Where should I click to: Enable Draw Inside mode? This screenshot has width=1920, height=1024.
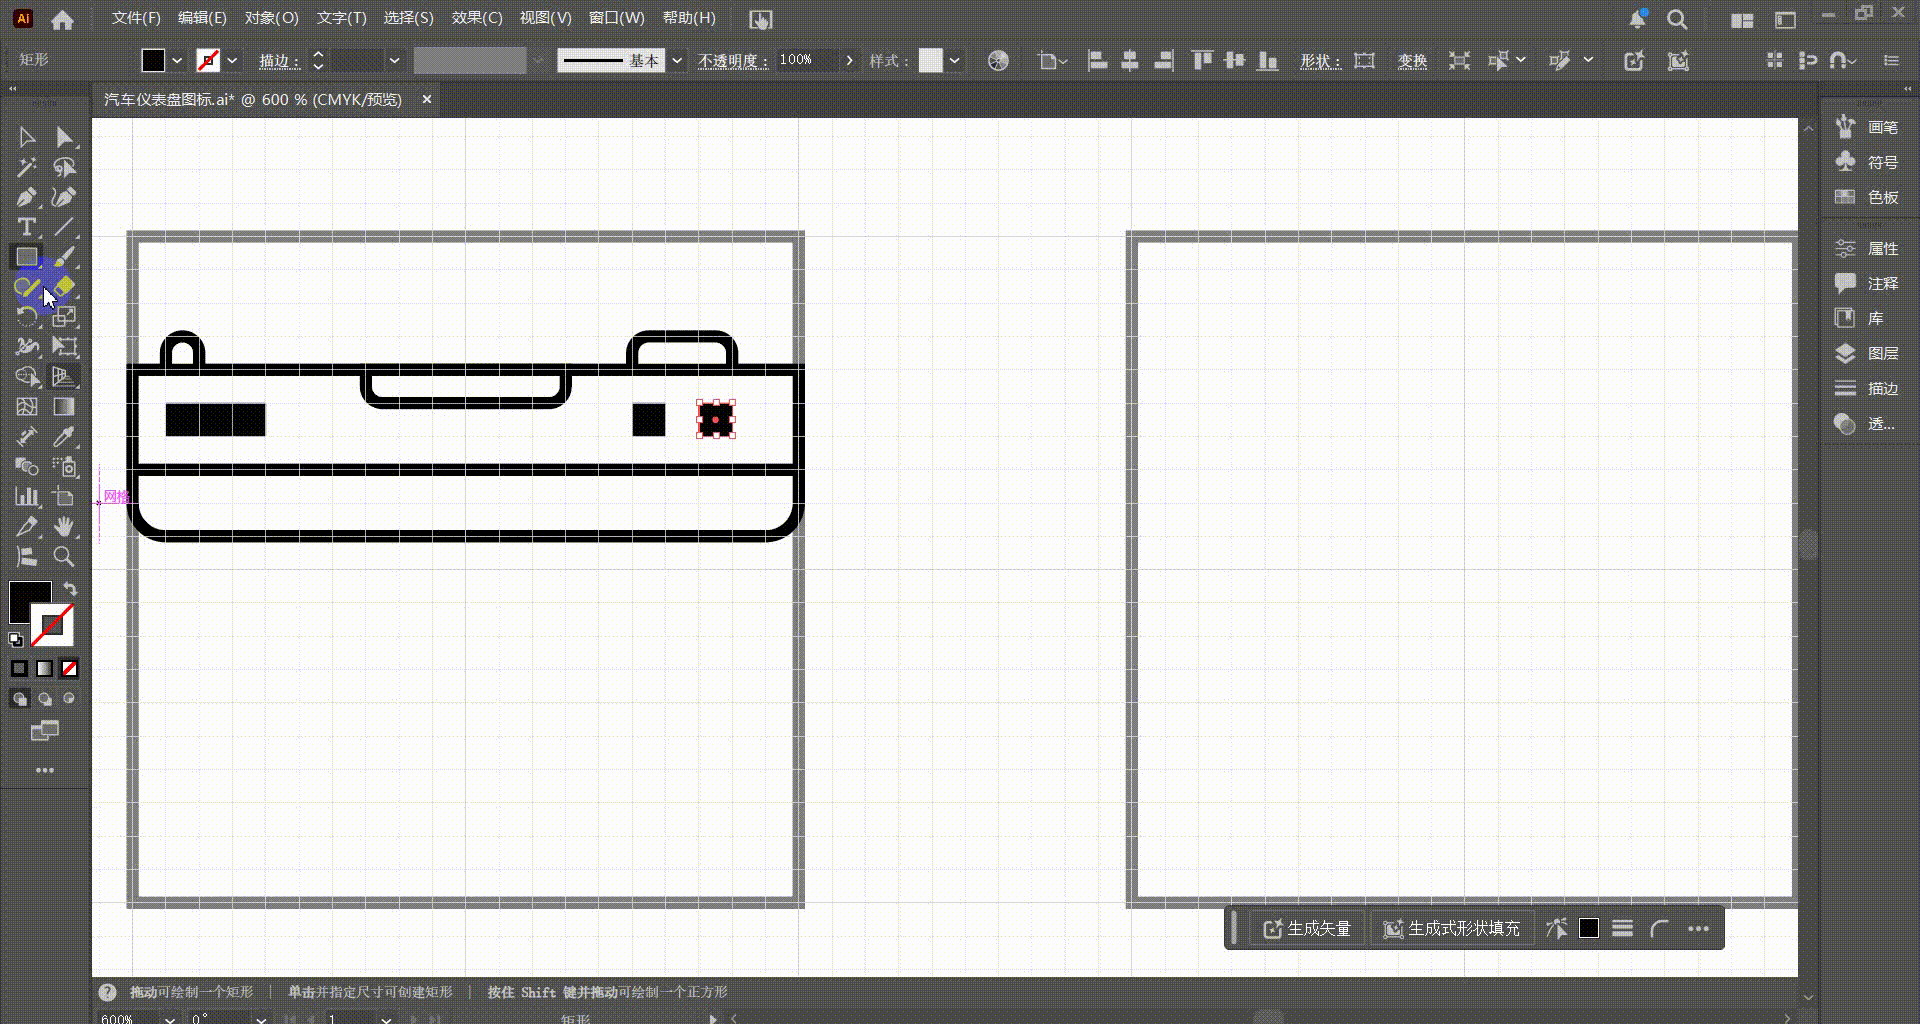coord(69,699)
